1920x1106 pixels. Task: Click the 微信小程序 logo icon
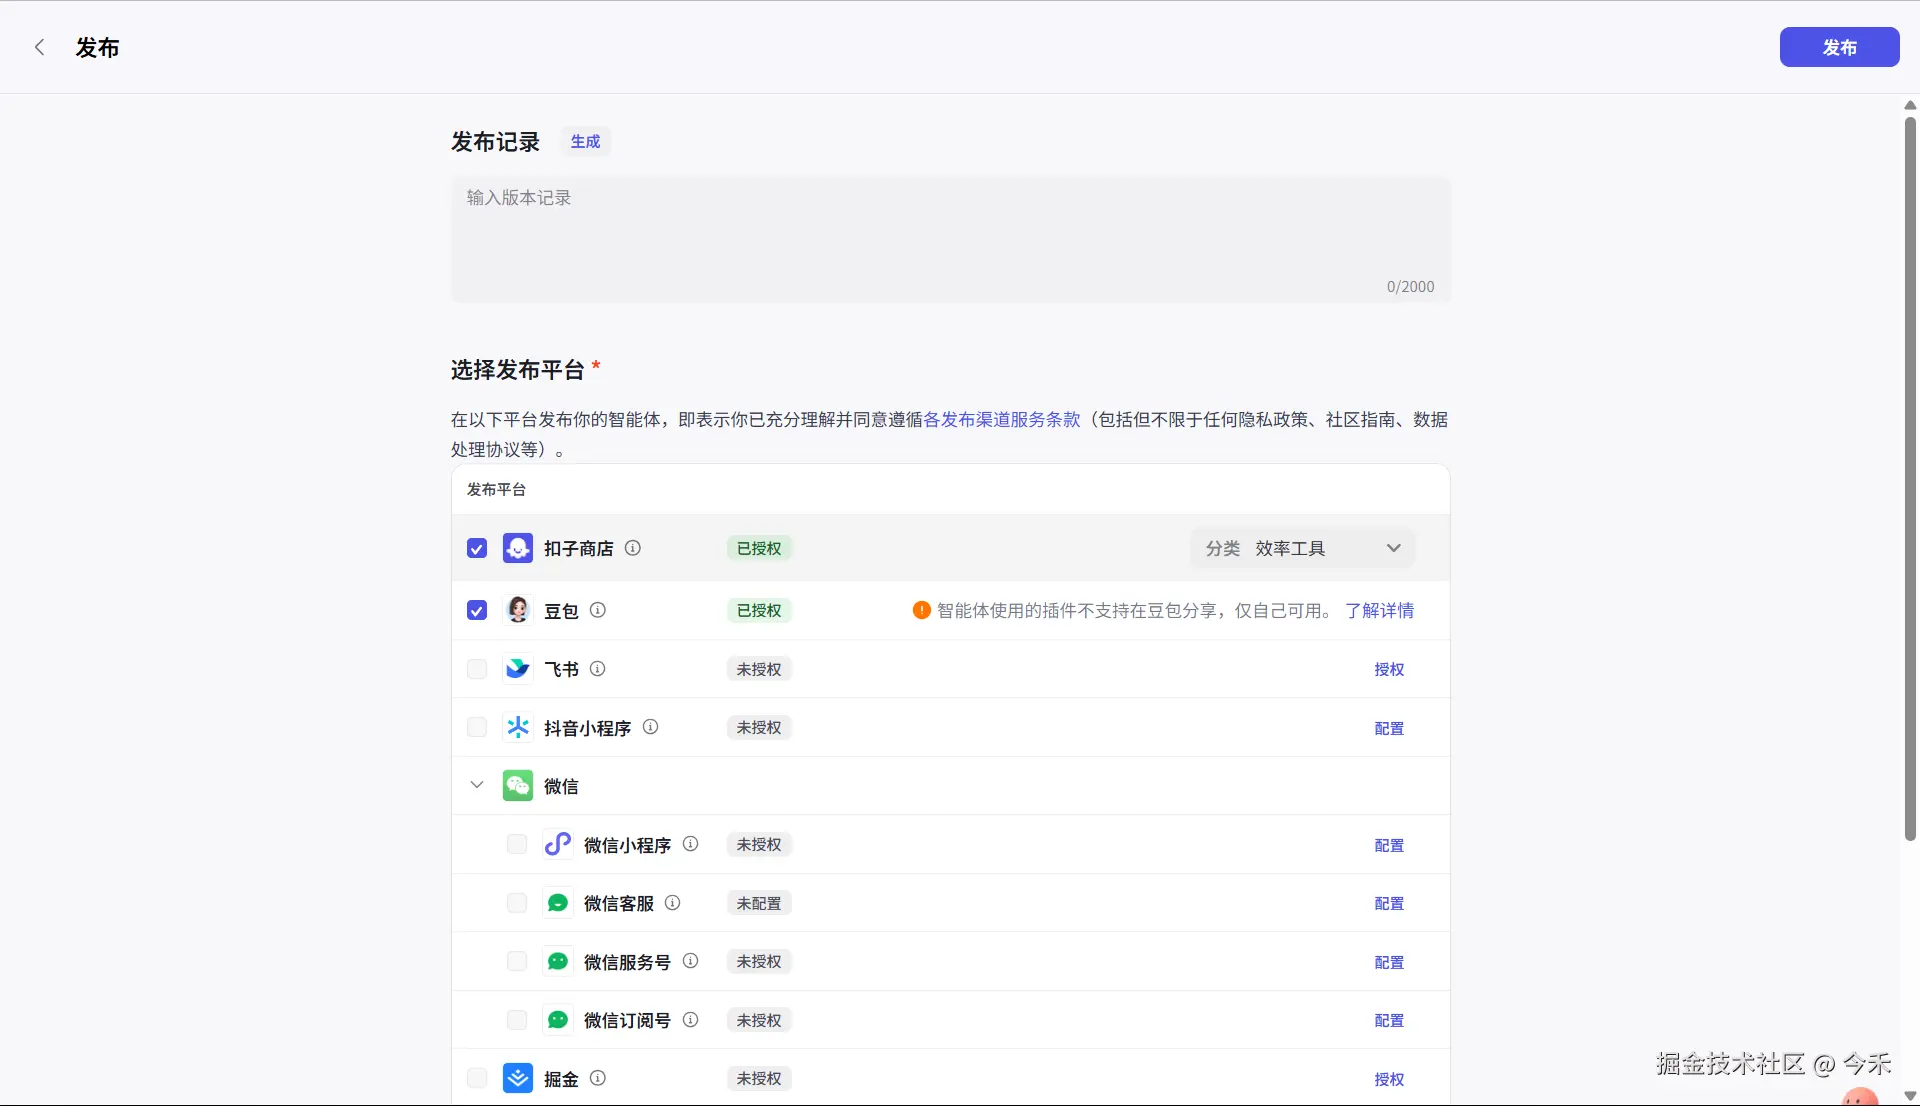pos(557,845)
